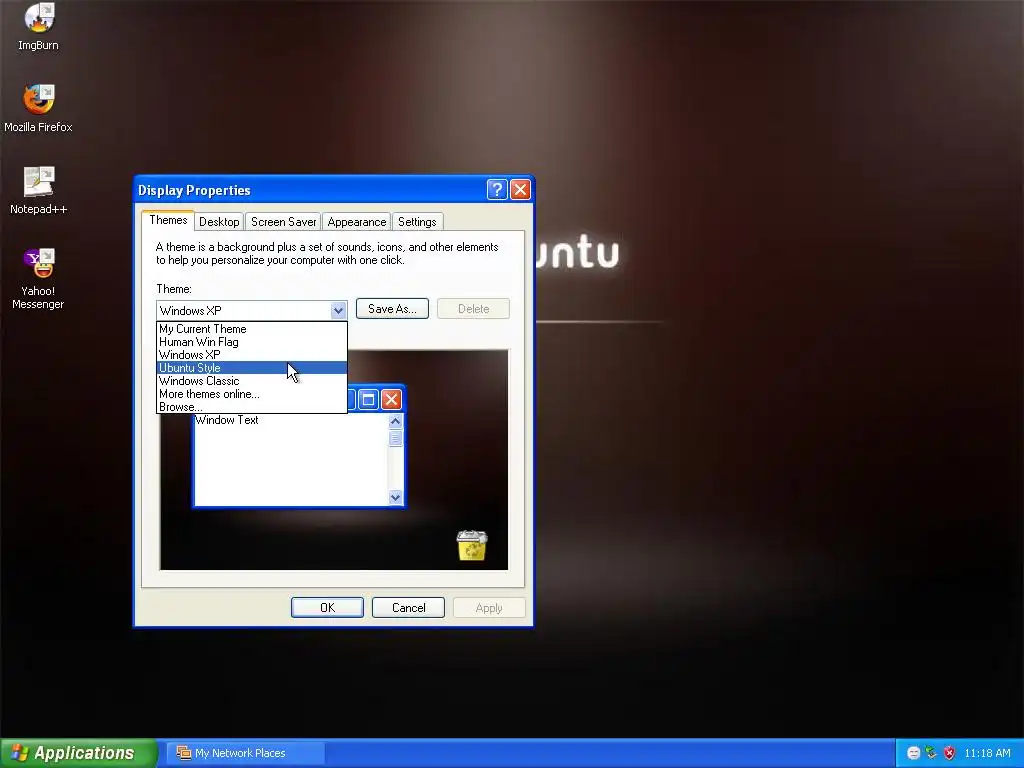Screen dimensions: 1024x768
Task: Click the preview scrollbar down arrow
Action: (395, 498)
